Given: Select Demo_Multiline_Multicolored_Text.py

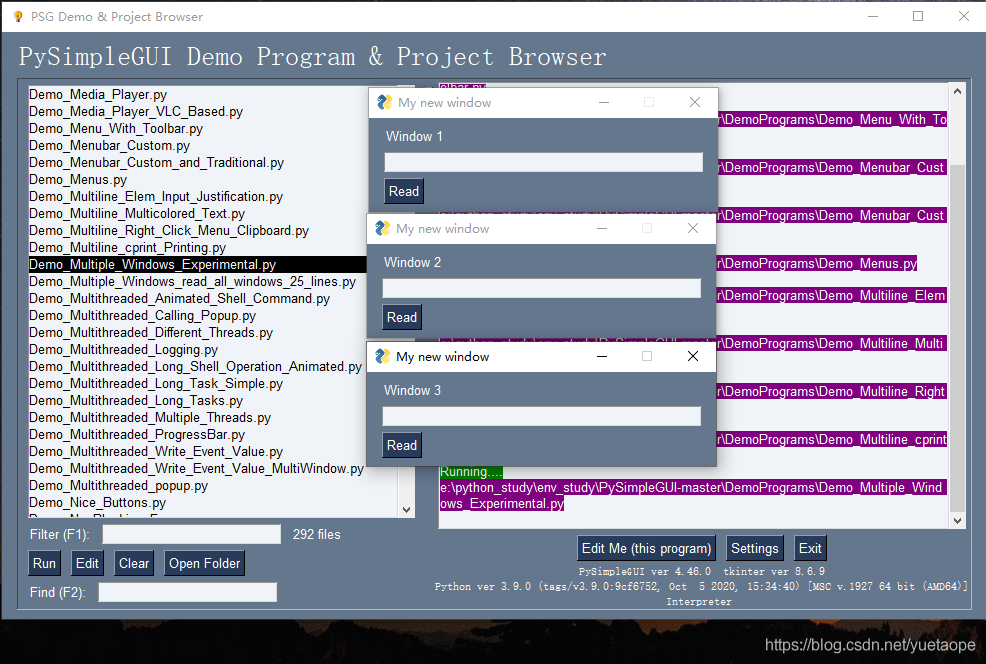Looking at the screenshot, I should pyautogui.click(x=137, y=213).
